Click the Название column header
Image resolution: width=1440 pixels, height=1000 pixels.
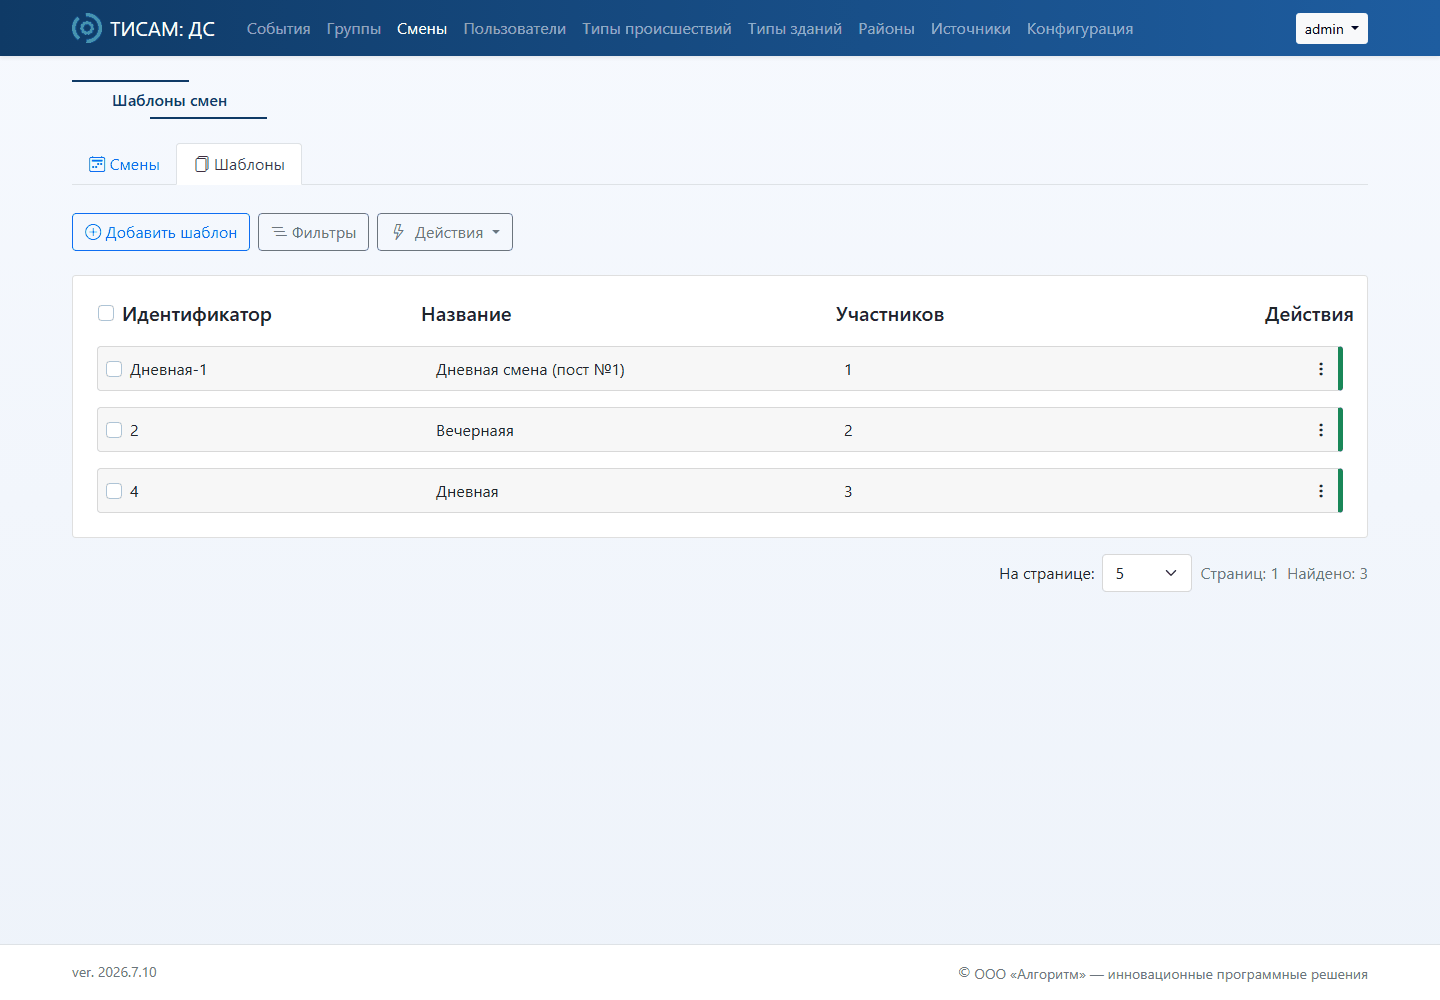[466, 314]
